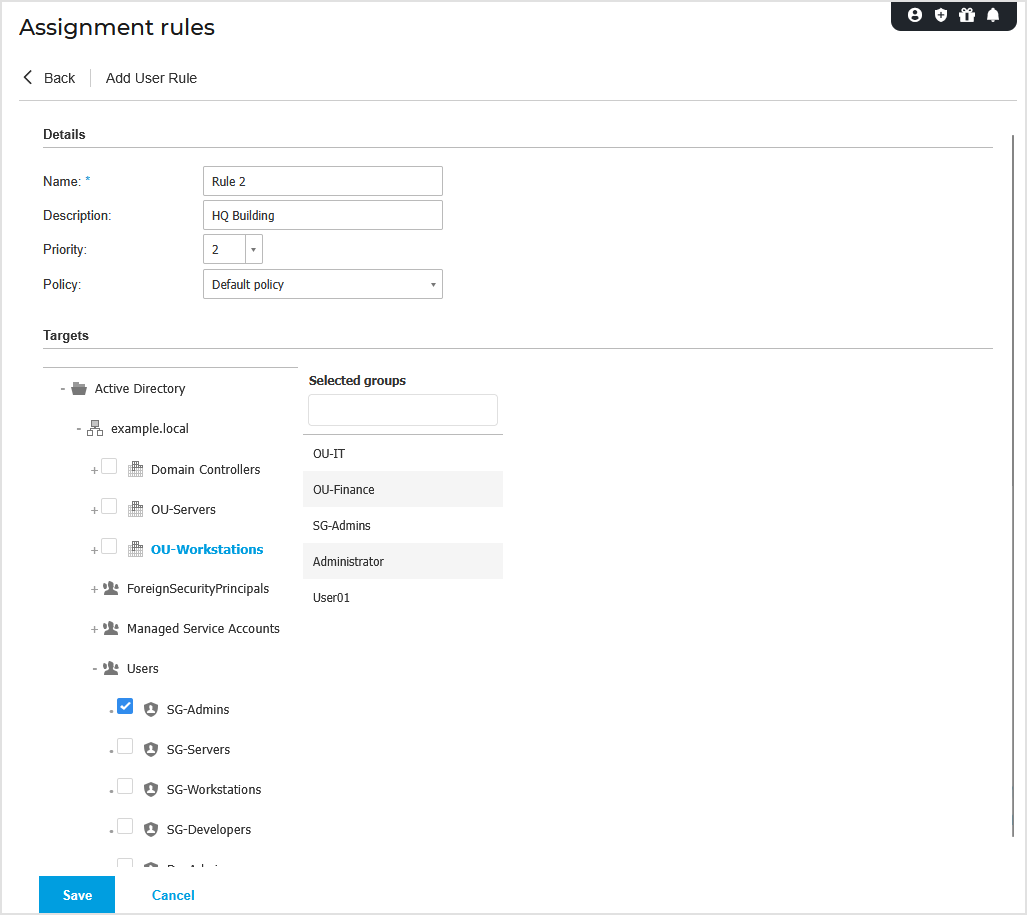Select the example.local domain icon
Screen dimensions: 1027x915
95,428
